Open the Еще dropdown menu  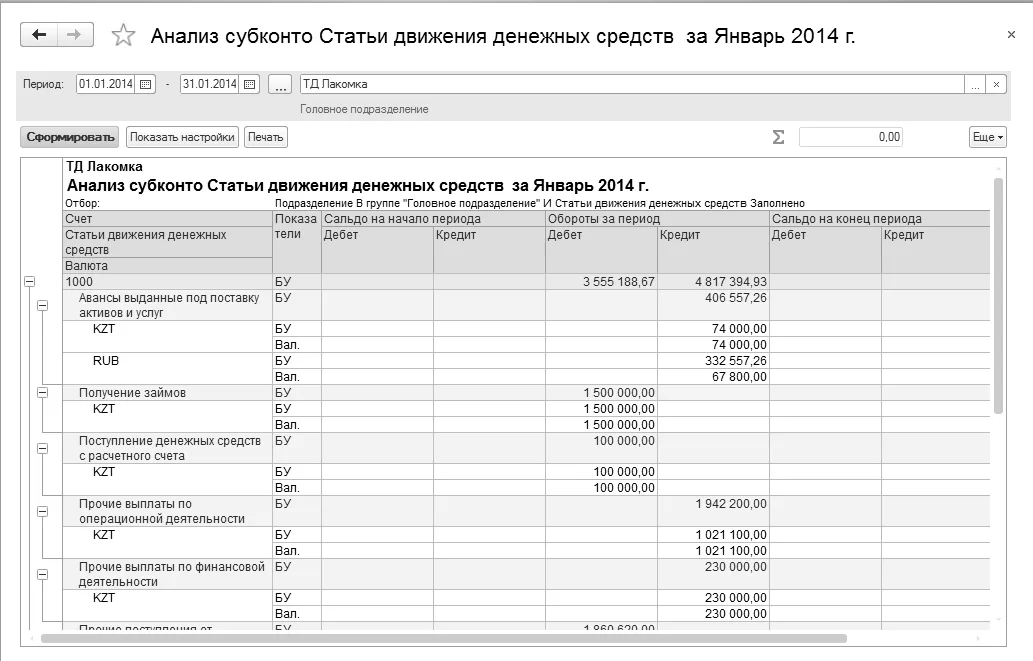click(x=988, y=137)
